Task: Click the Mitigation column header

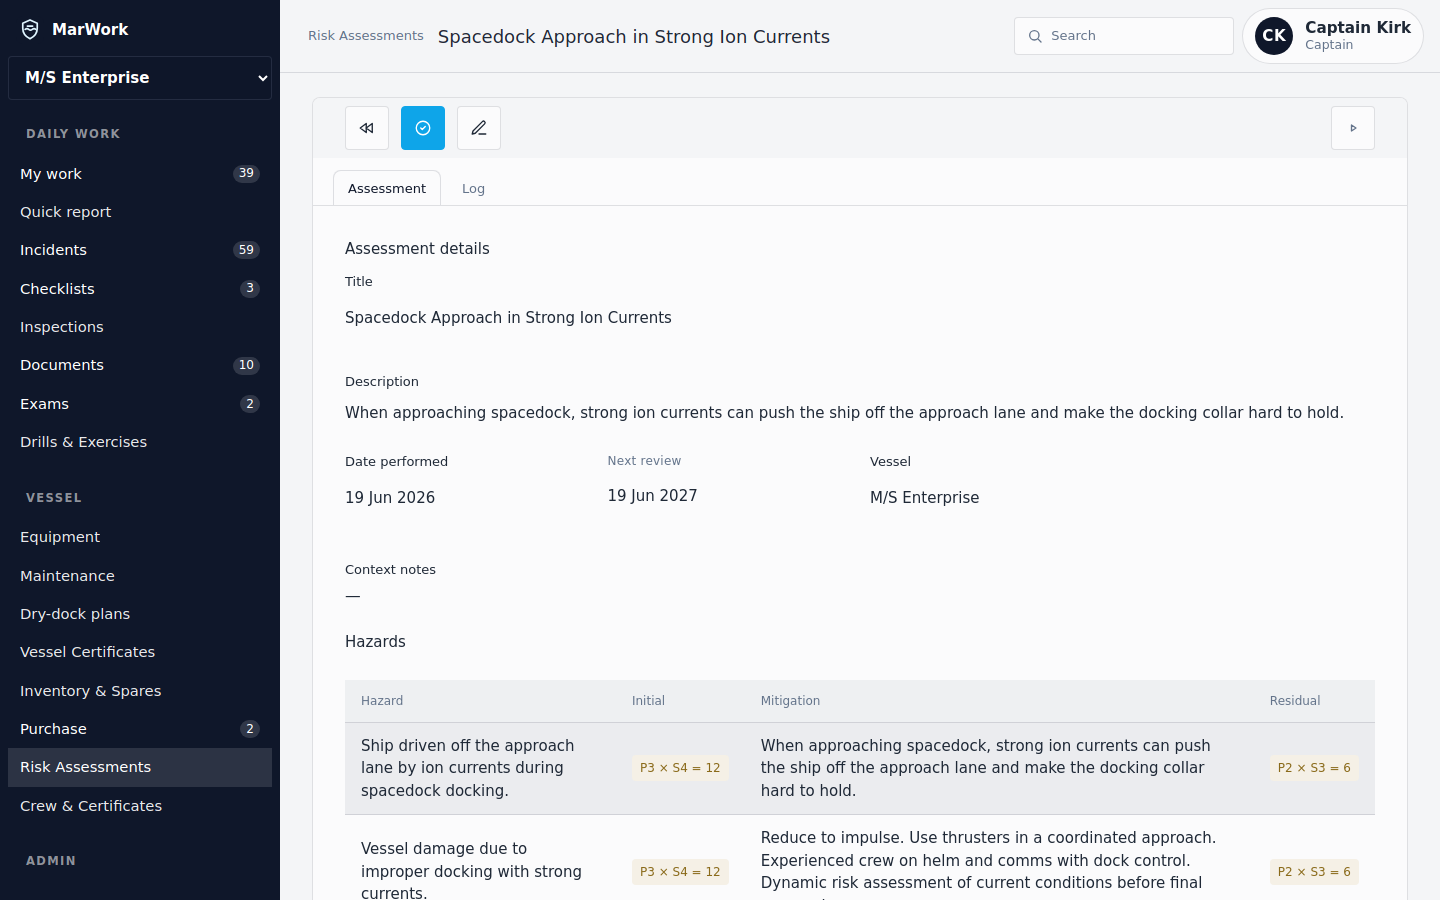Action: [790, 701]
